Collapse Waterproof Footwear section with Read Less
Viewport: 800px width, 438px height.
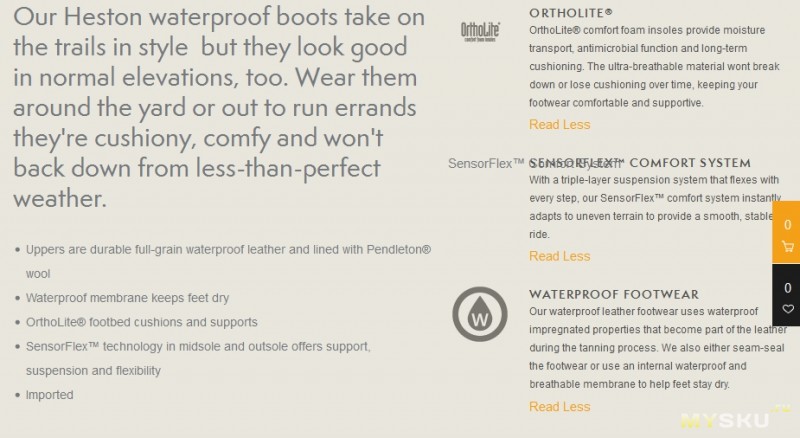coord(559,407)
